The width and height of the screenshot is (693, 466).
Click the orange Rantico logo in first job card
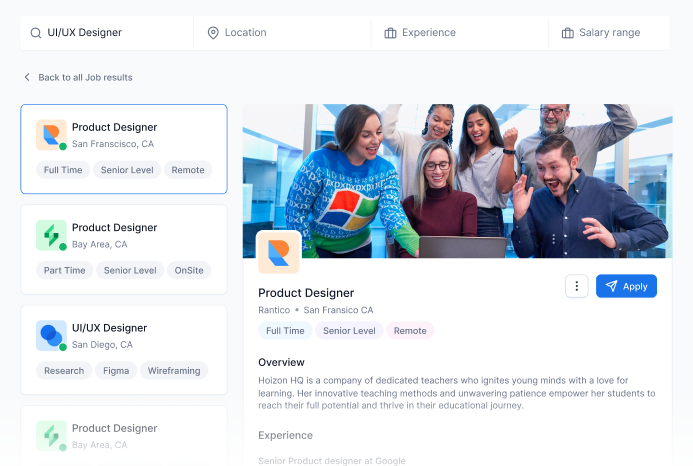(x=51, y=135)
